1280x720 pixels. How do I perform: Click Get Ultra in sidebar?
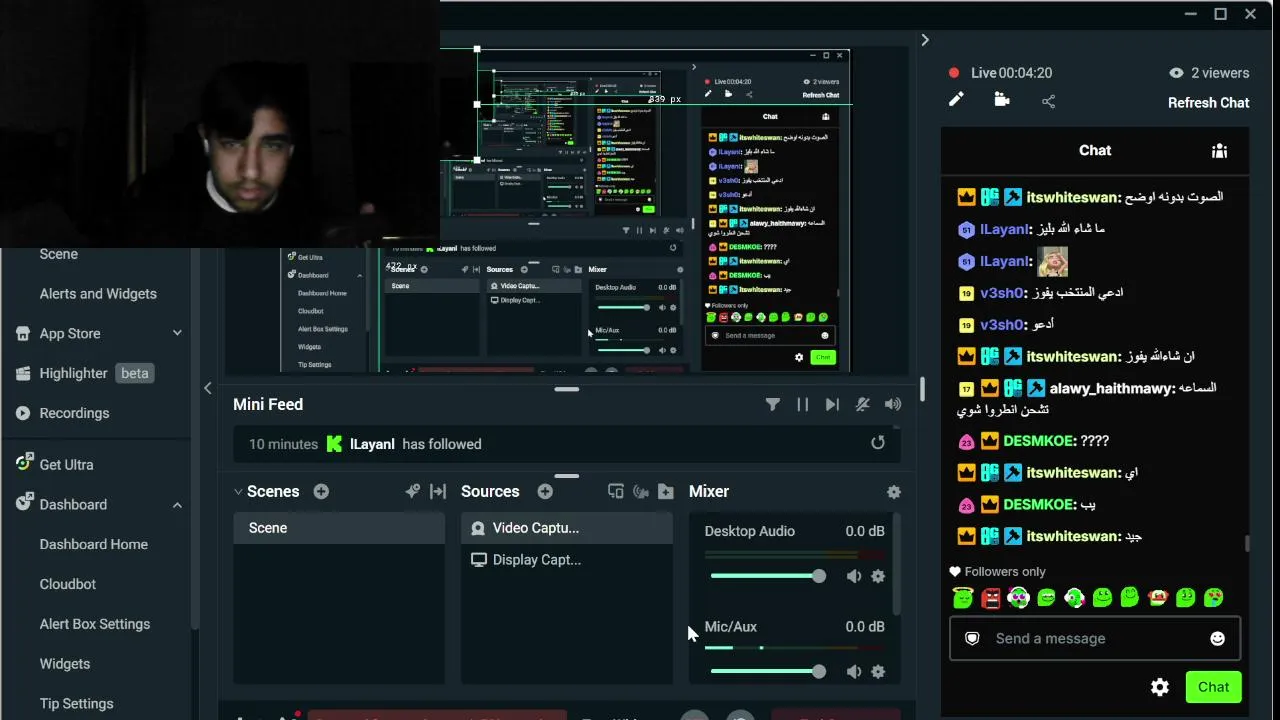point(66,464)
